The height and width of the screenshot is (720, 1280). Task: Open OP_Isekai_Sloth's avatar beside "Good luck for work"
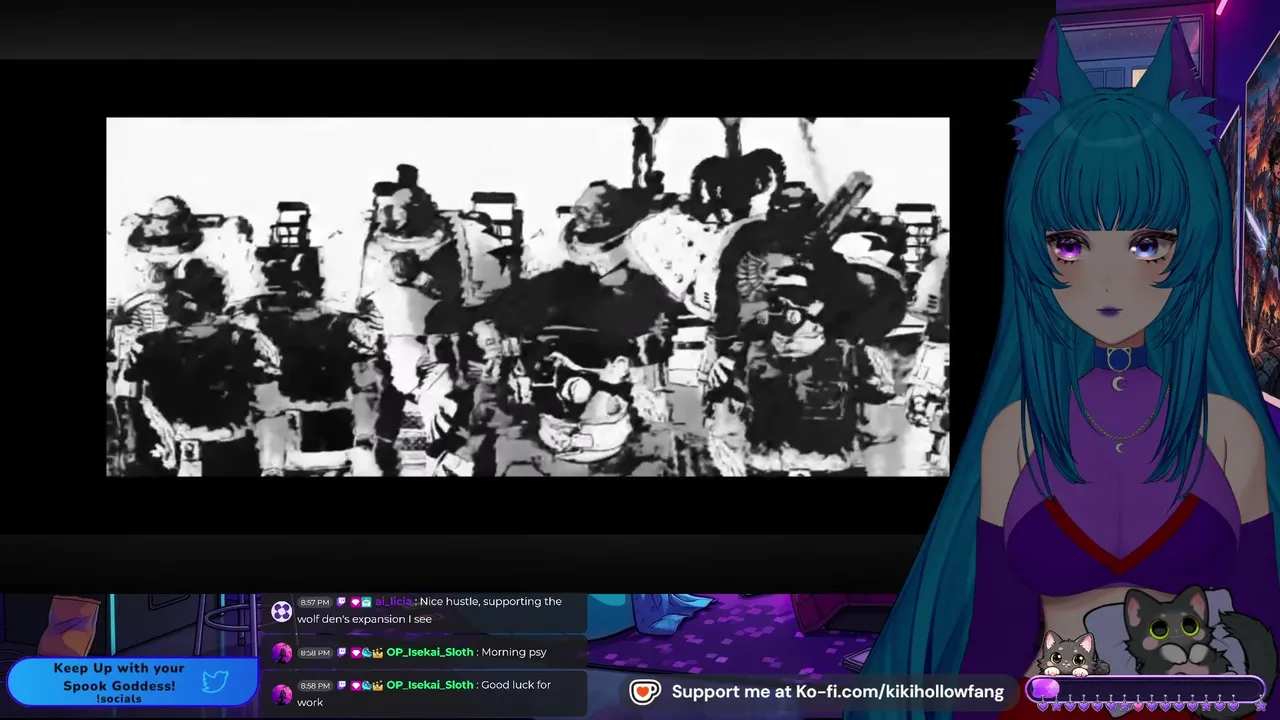click(x=282, y=693)
